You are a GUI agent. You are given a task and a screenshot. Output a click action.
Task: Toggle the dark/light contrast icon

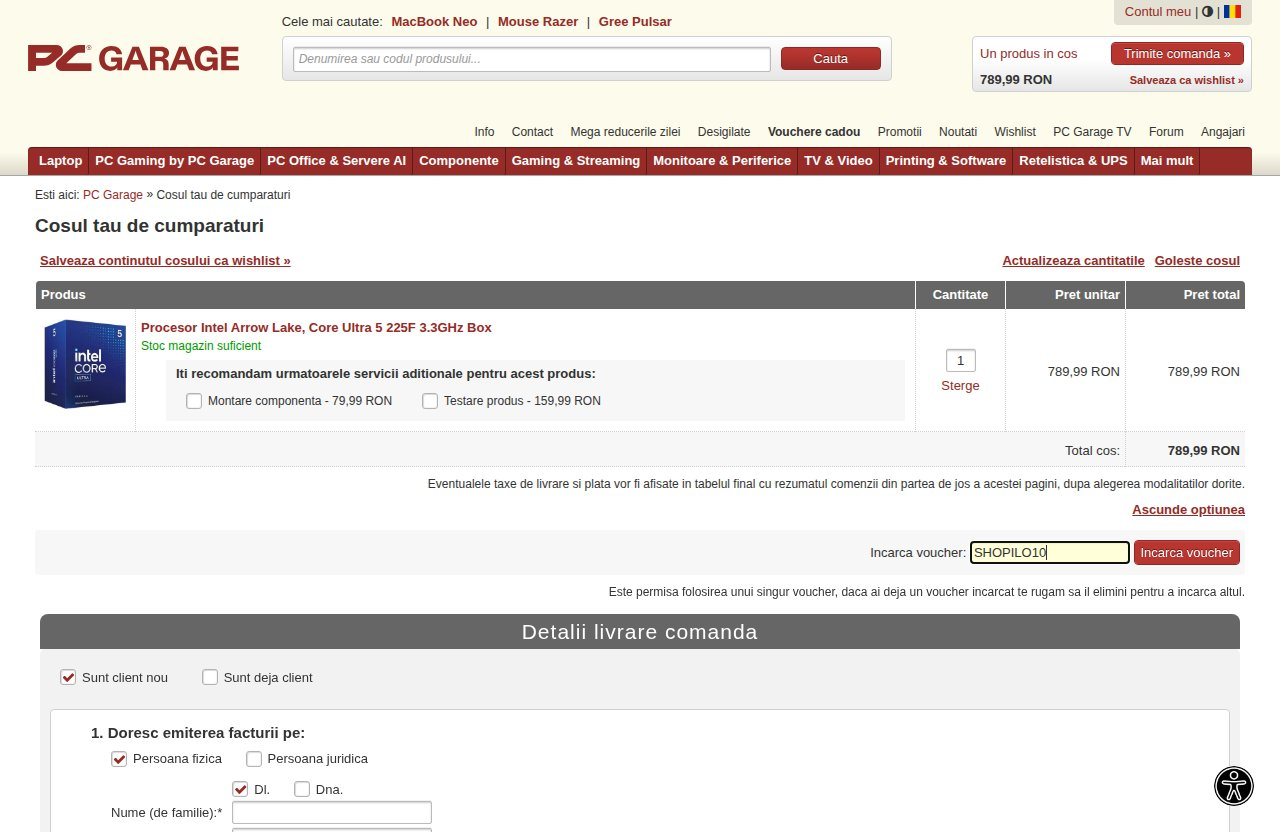[1207, 12]
